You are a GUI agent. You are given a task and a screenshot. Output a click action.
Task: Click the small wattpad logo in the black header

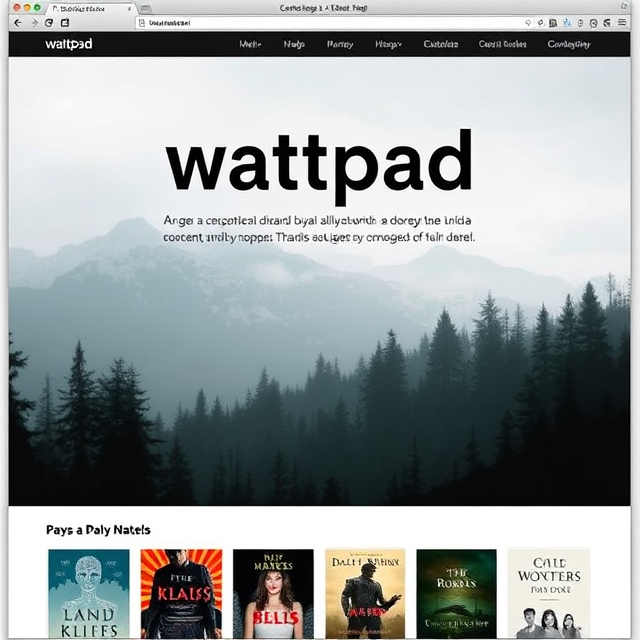69,44
